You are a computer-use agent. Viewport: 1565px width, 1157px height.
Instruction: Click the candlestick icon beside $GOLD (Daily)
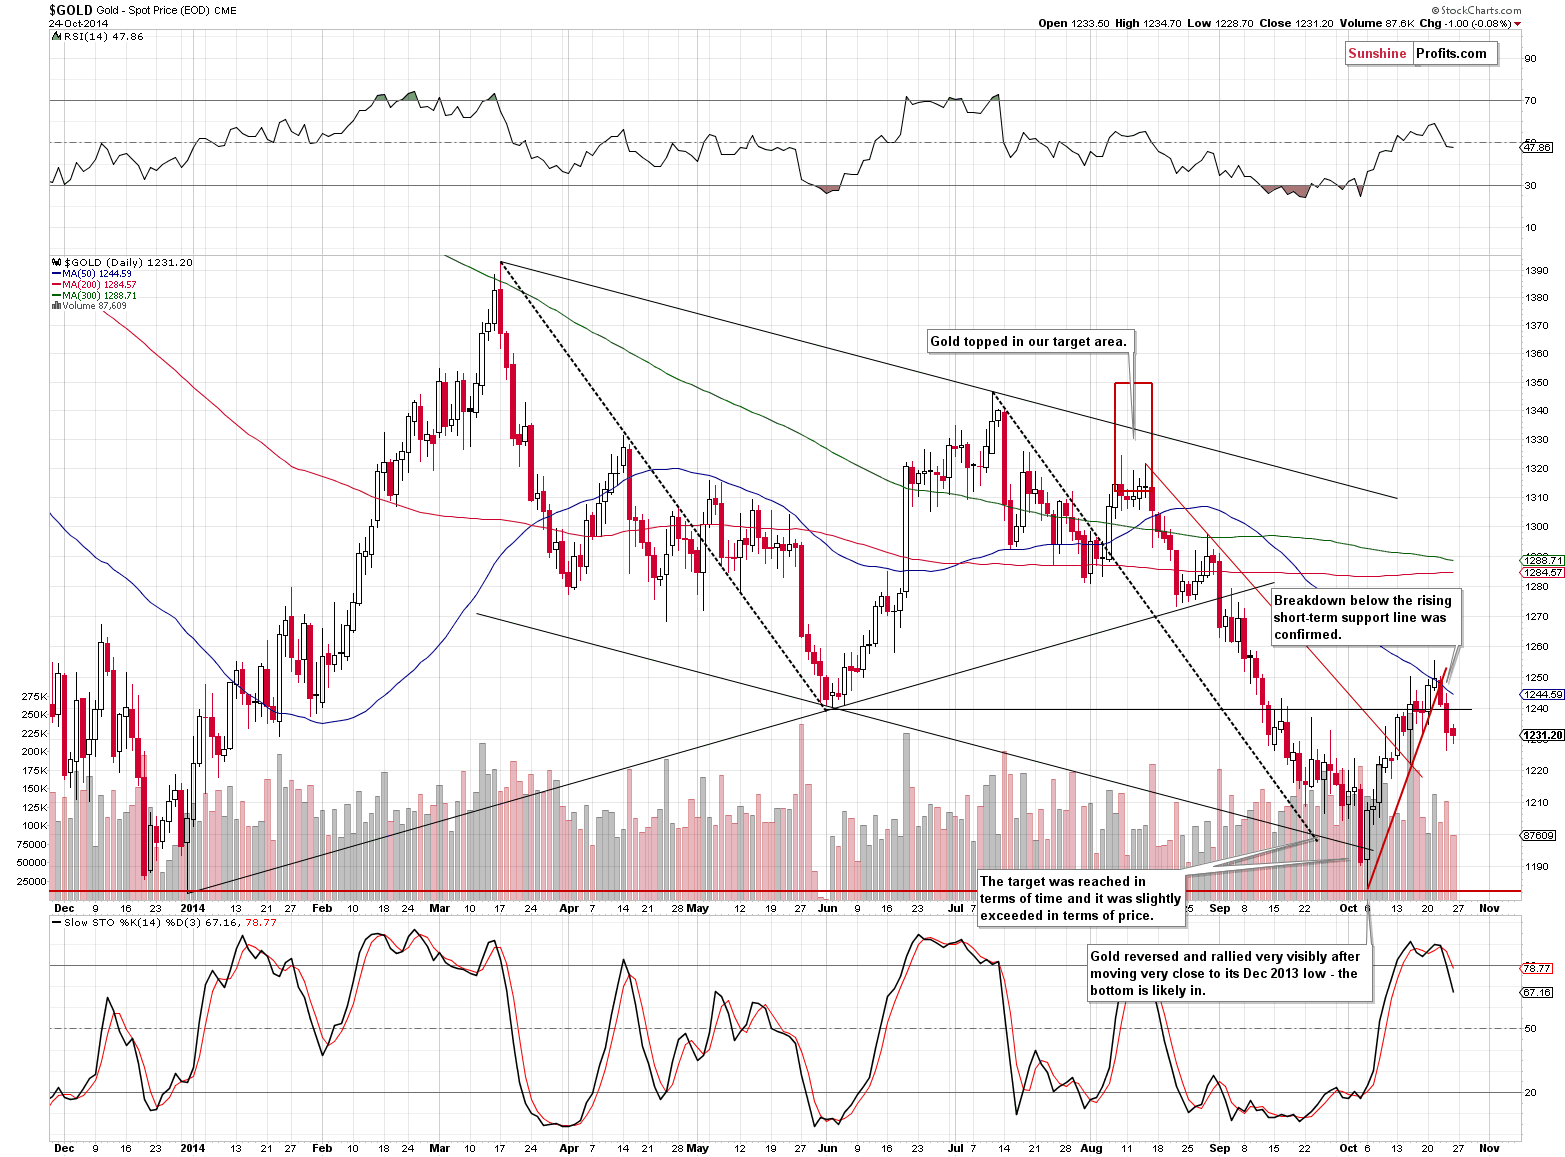56,263
